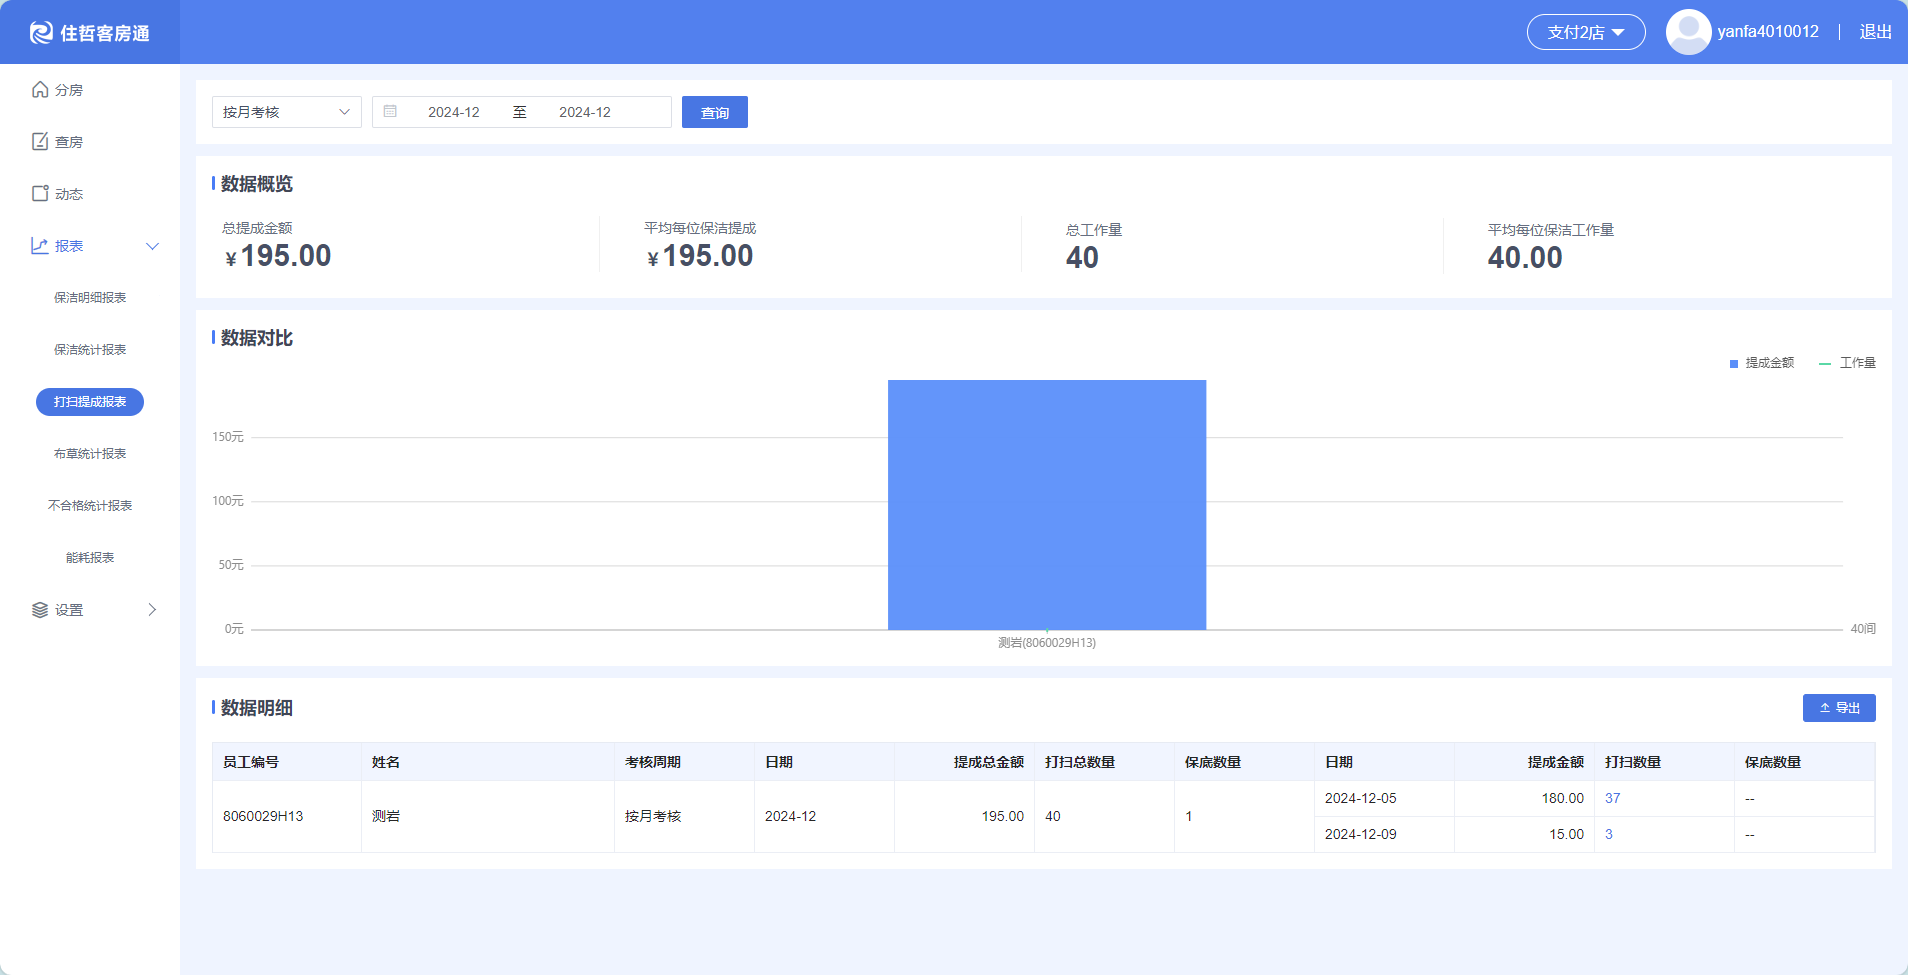Toggle the 提成金额 legend marker

(1734, 364)
